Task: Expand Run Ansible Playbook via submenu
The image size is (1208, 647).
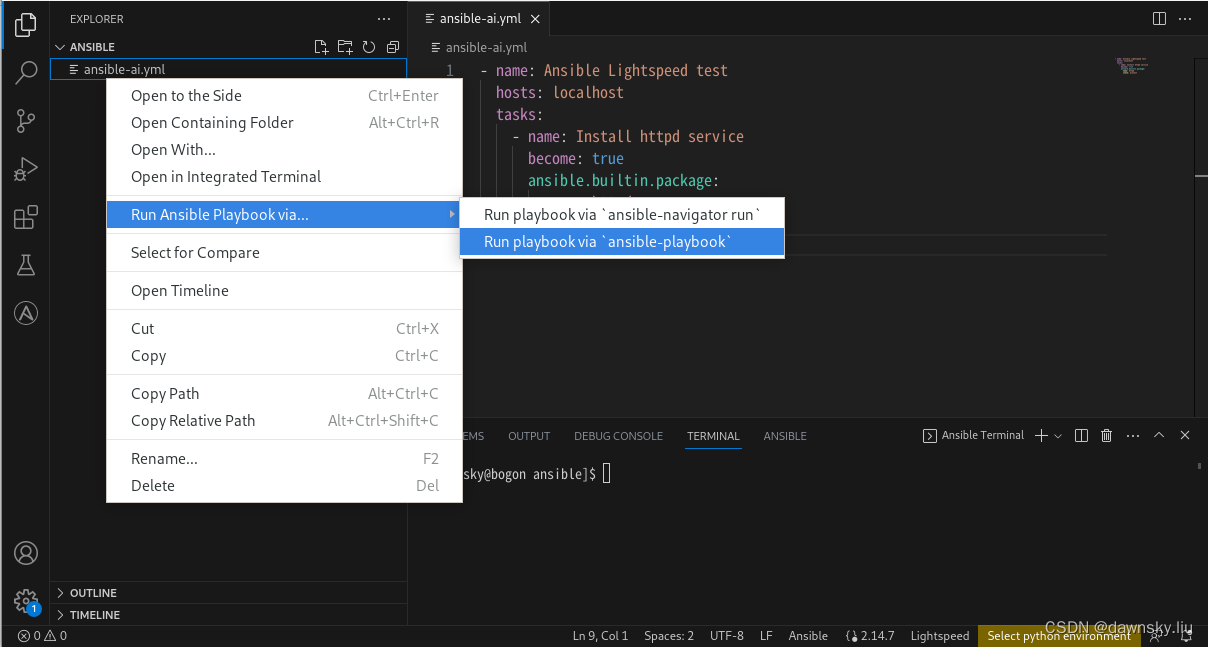Action: (x=285, y=214)
